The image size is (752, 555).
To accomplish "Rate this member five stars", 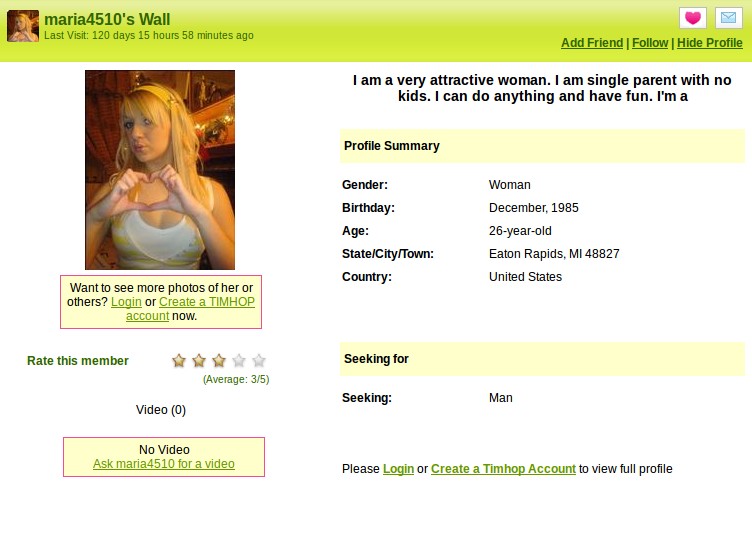I will 259,360.
